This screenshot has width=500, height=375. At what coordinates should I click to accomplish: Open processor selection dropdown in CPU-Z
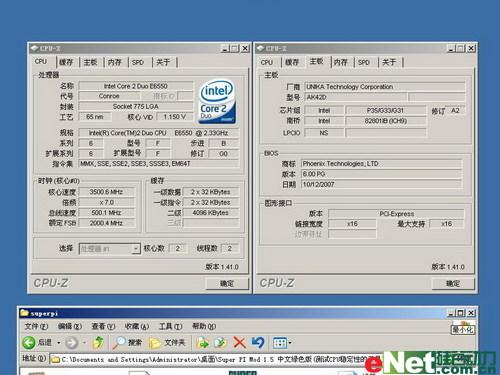[x=136, y=249]
